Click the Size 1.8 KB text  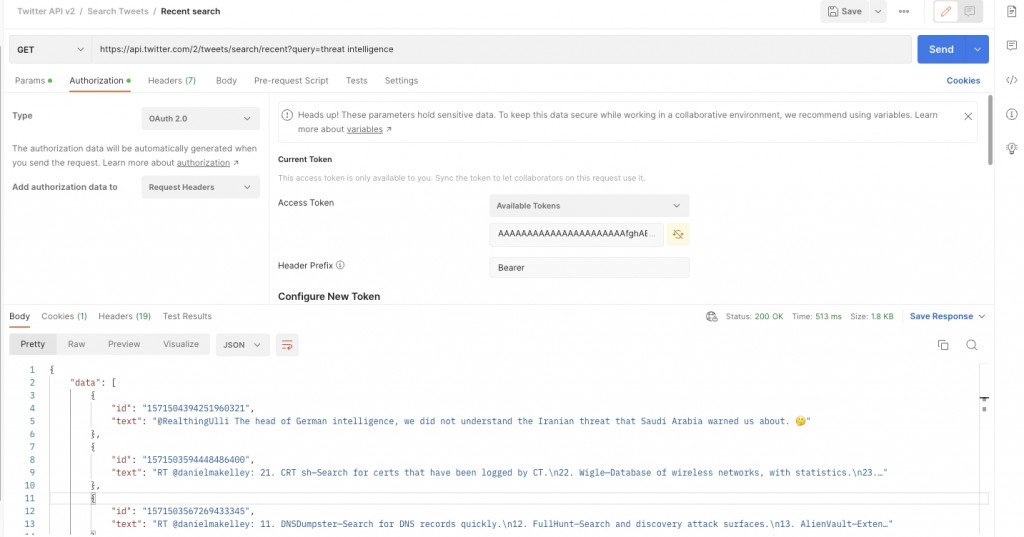(872, 317)
